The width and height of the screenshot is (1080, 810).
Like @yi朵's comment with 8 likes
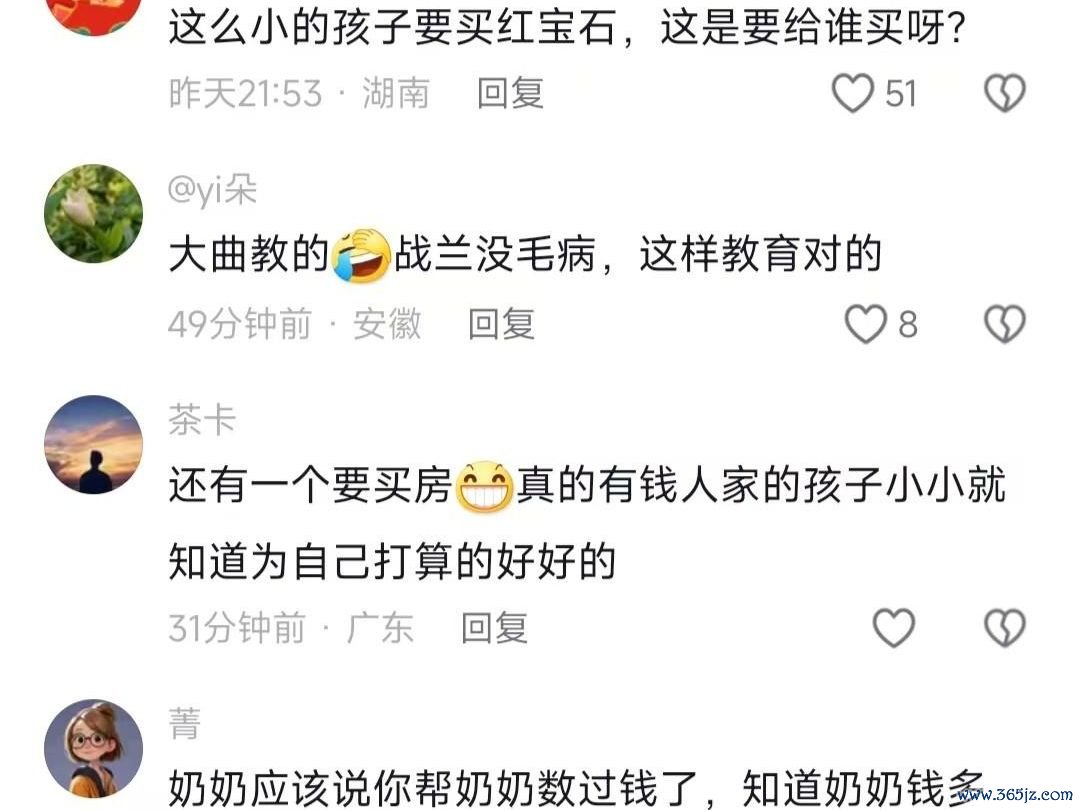[866, 324]
